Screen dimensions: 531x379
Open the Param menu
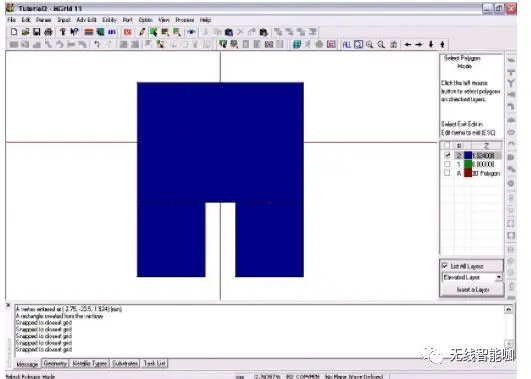click(43, 20)
